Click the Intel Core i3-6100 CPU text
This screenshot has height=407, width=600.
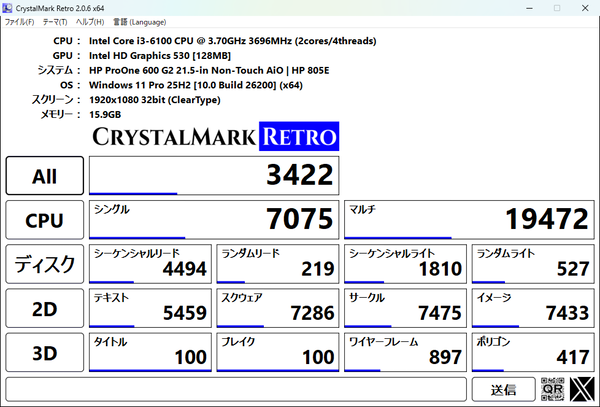(x=233, y=41)
